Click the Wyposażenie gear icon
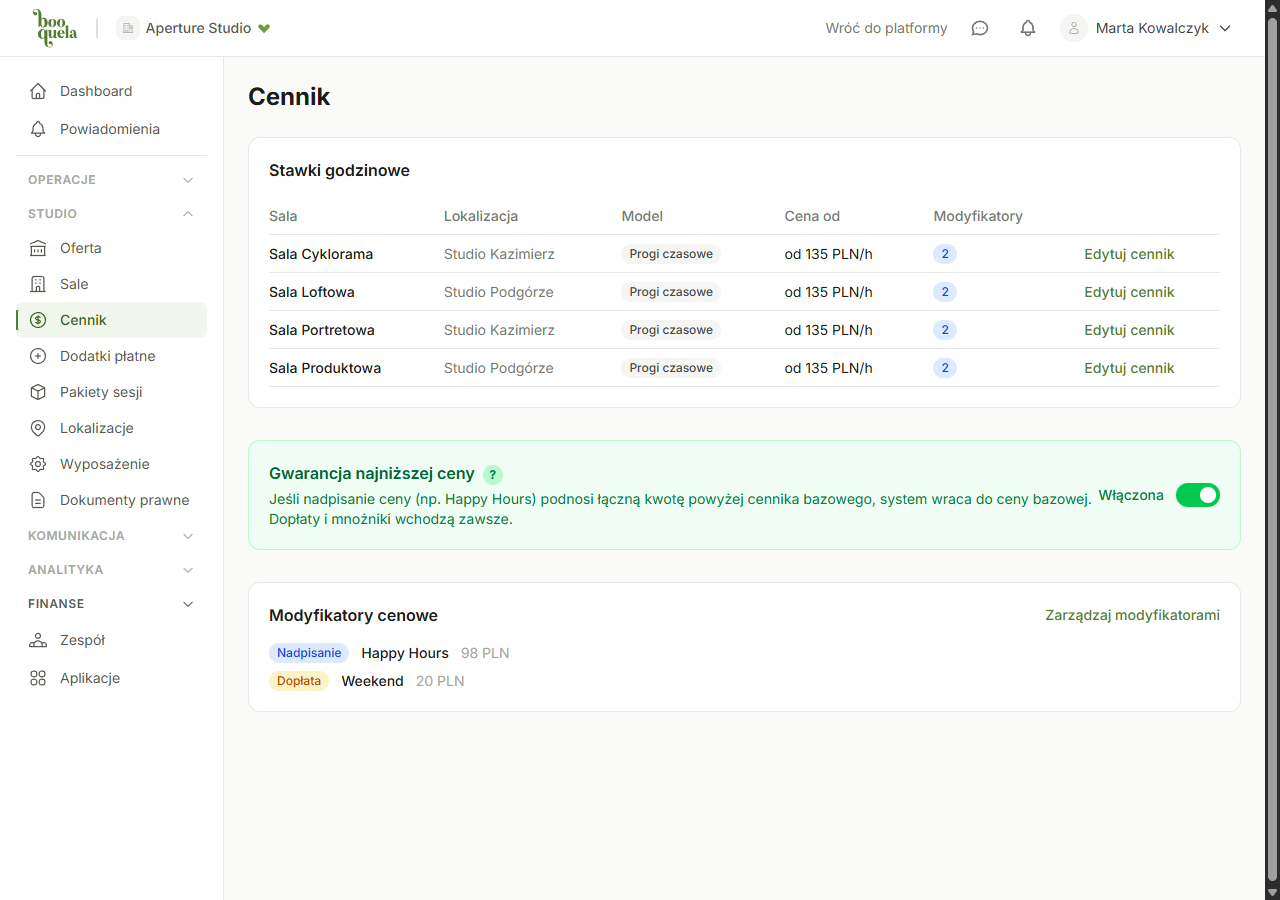This screenshot has height=900, width=1280. pos(38,464)
